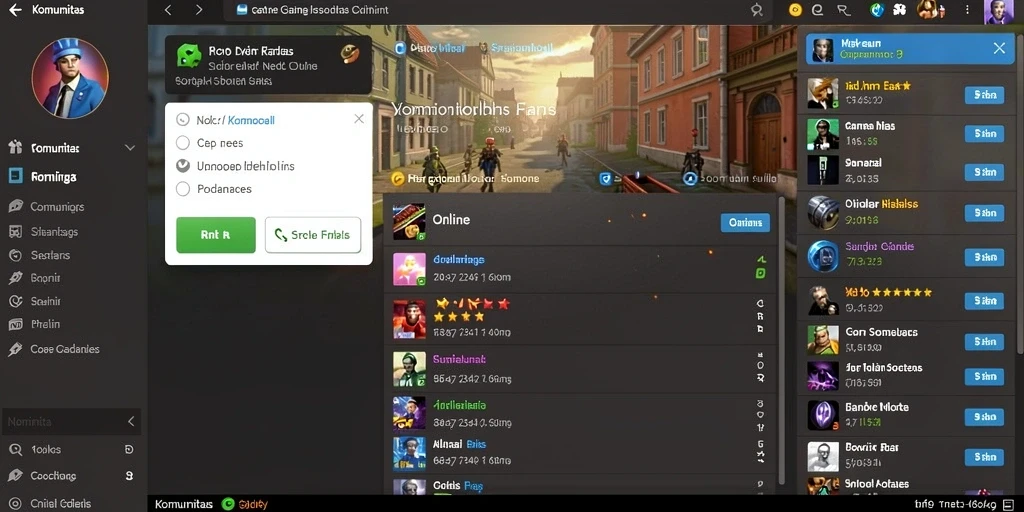This screenshot has height=512, width=1024.
Task: Click the yellow coin icon in top bar
Action: click(x=795, y=10)
